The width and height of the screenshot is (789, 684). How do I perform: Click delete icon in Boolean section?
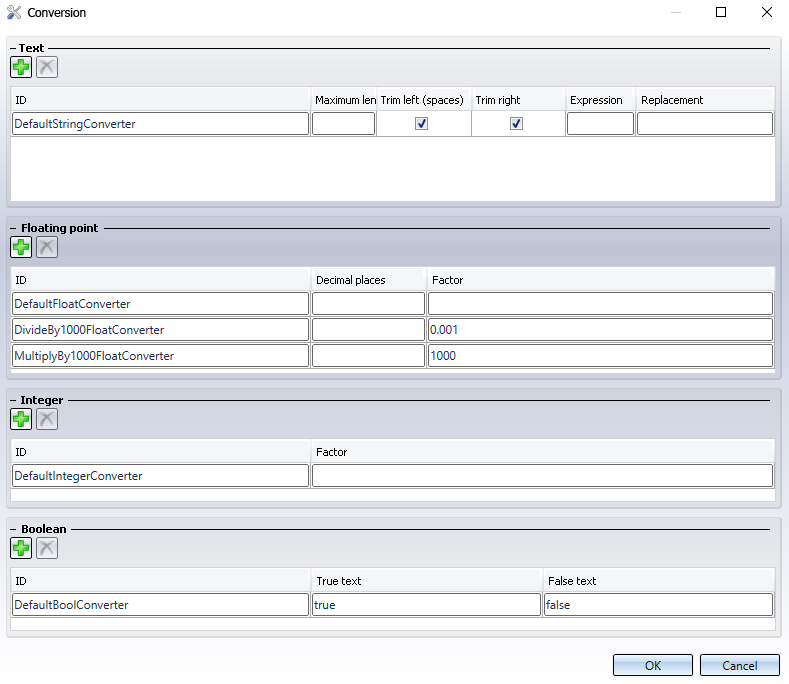click(47, 547)
